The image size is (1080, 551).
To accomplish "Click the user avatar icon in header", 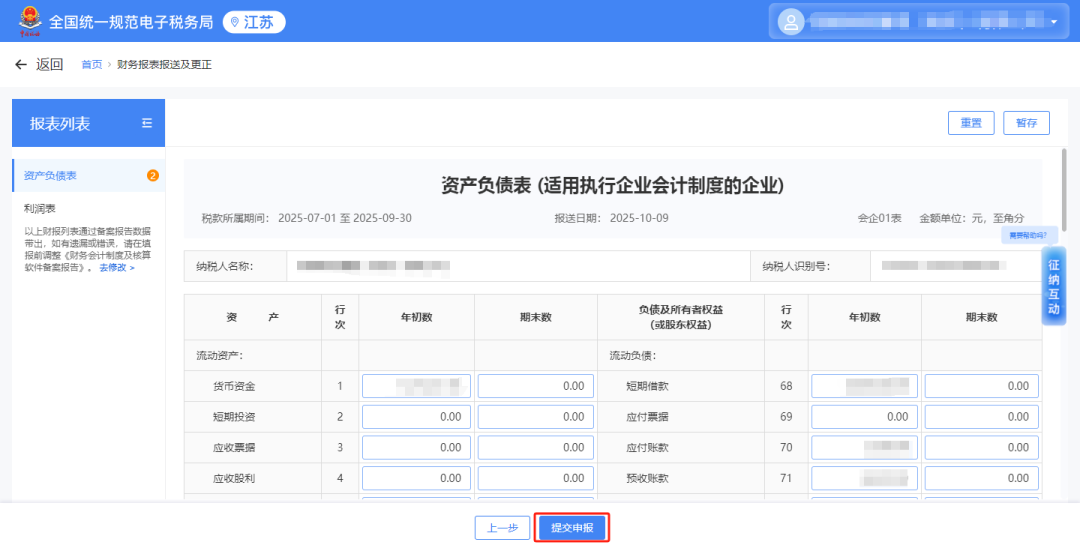I will tap(791, 21).
